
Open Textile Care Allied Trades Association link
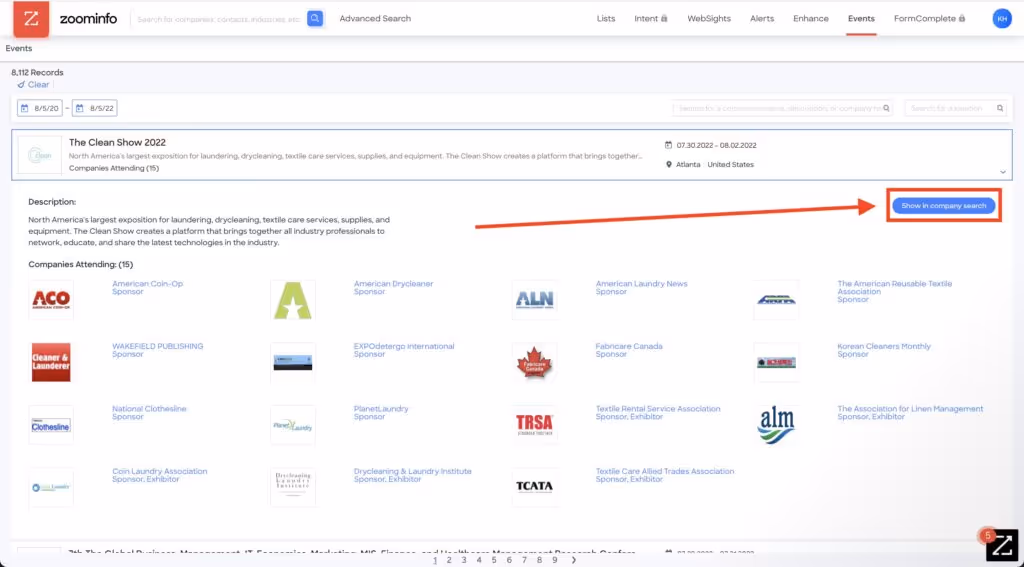click(x=665, y=471)
